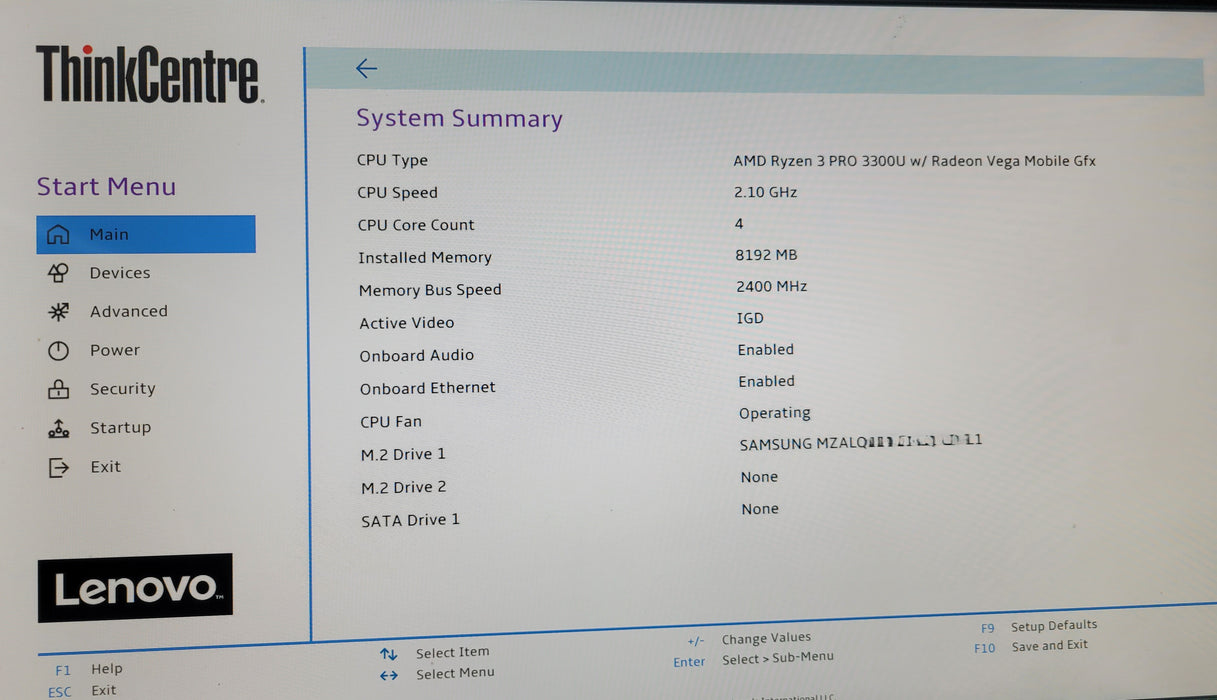The height and width of the screenshot is (700, 1217).
Task: Select the CPU Core Count label
Action: [416, 225]
